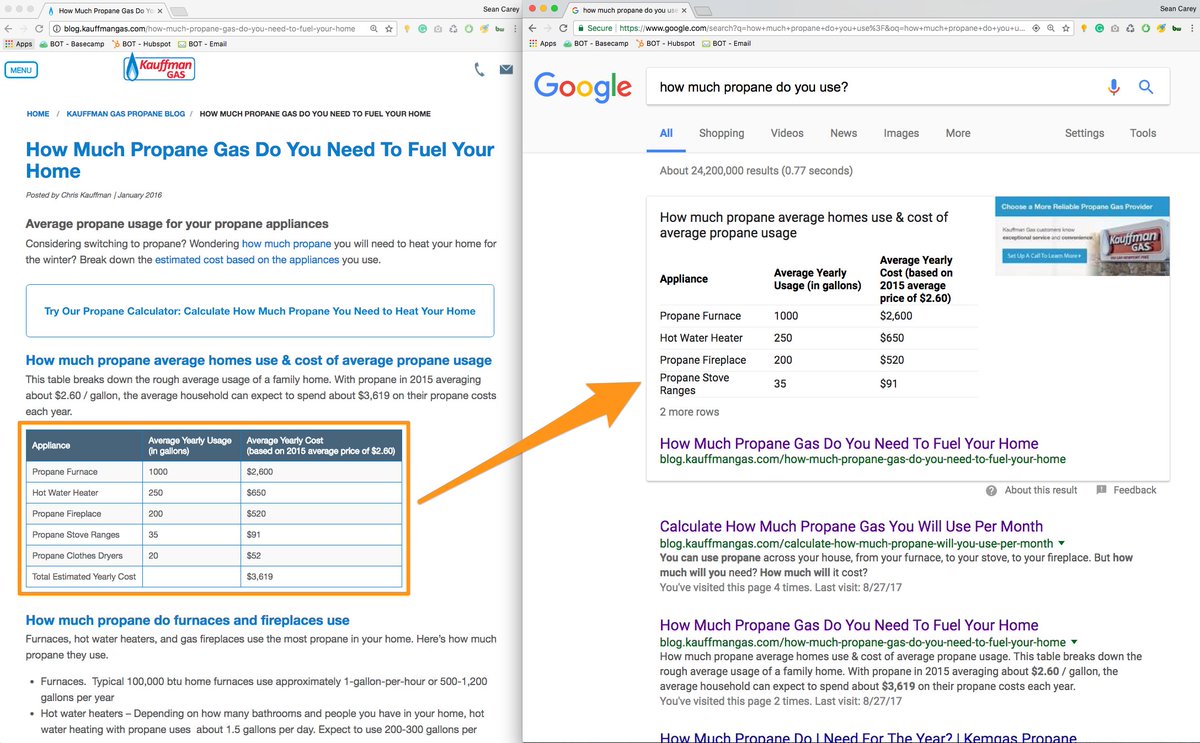
Task: Click camera extension icon in Kauffman window
Action: 438,29
